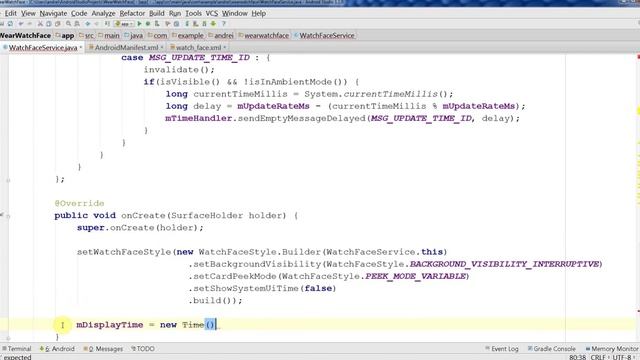The height and width of the screenshot is (360, 640).
Task: Open the Run menu
Action: 175,13
